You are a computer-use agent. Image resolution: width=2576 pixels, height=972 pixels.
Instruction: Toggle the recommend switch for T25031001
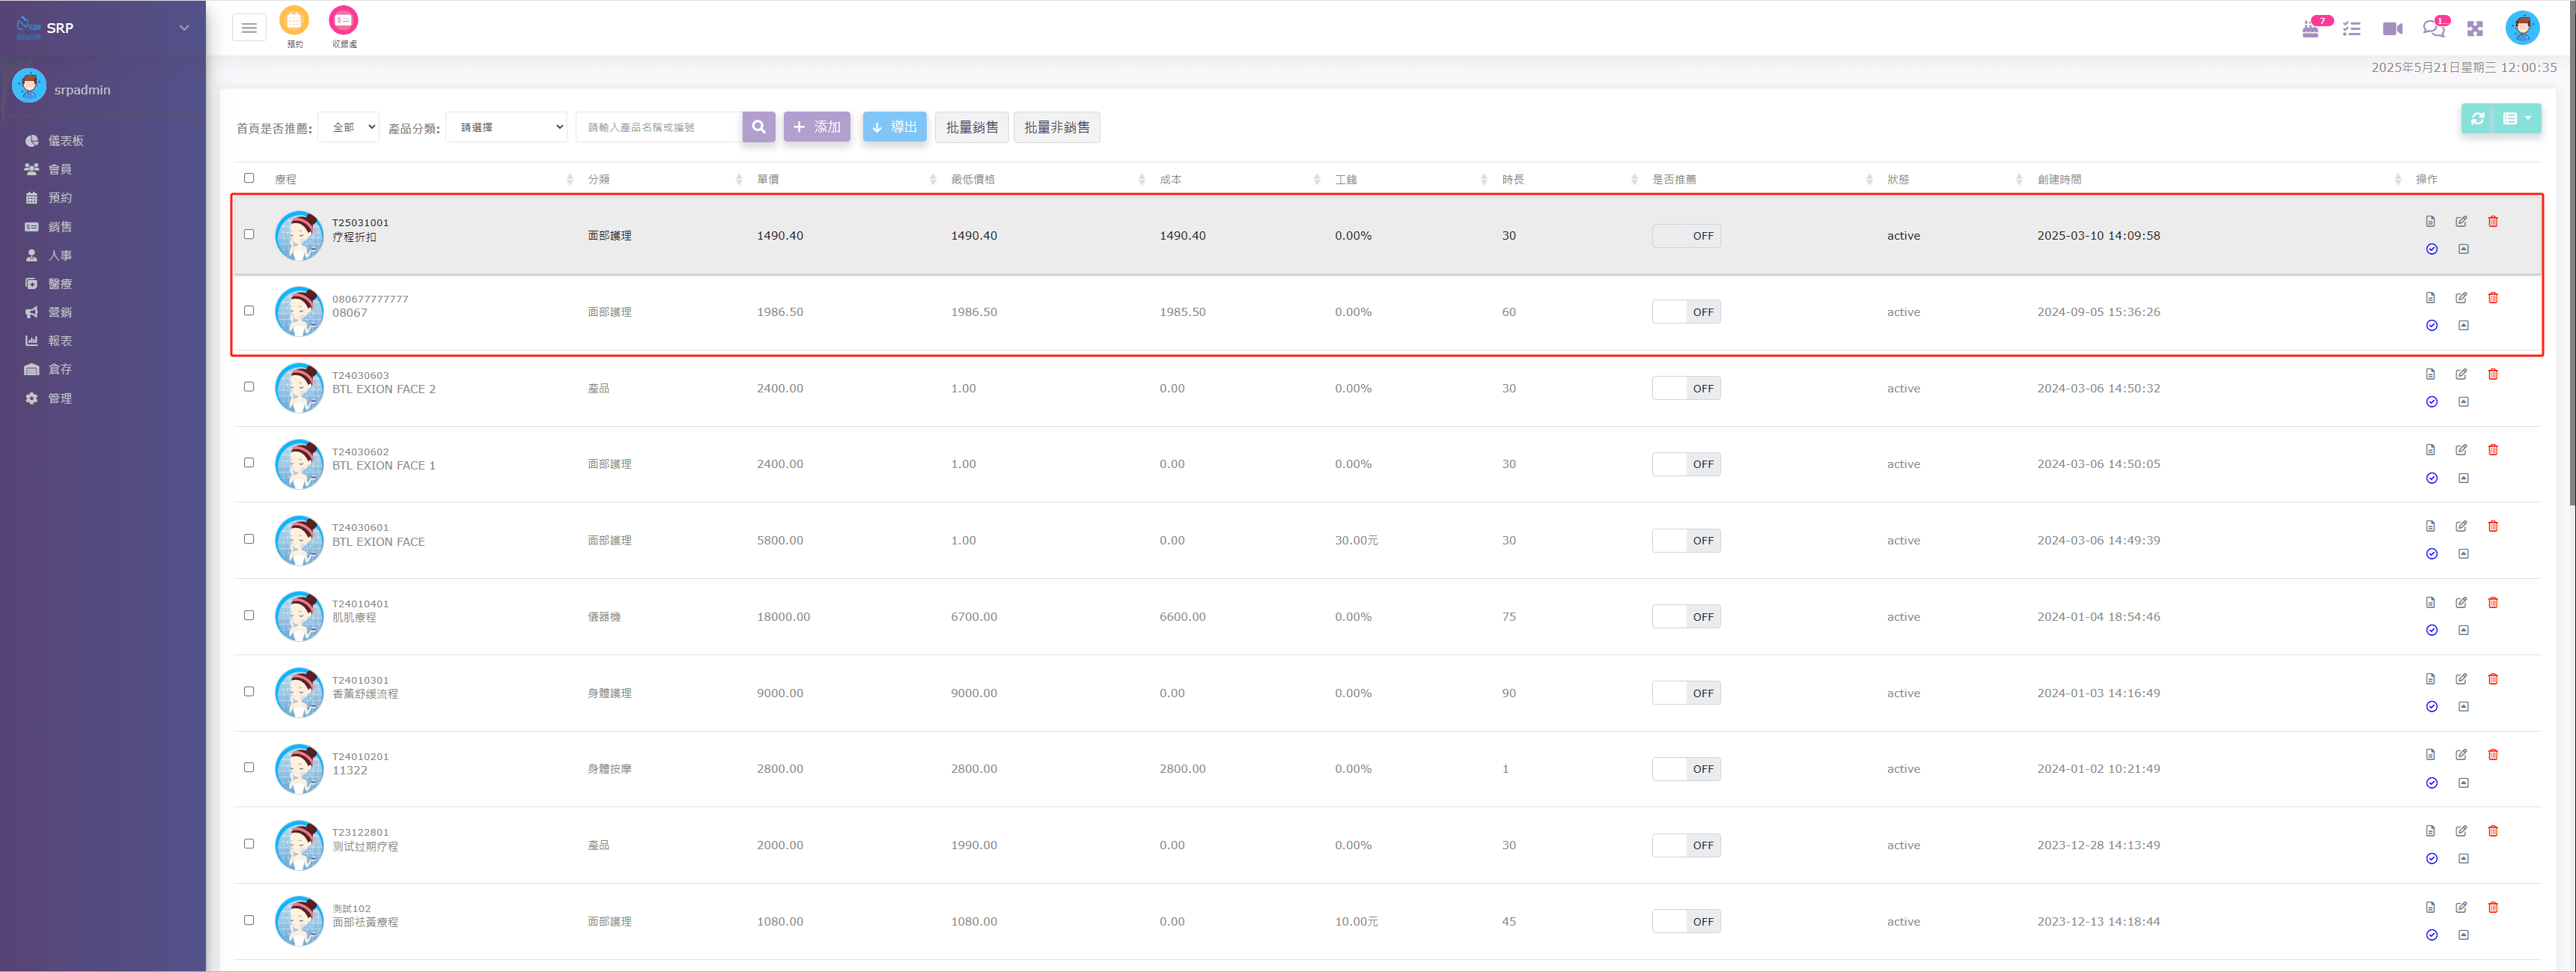(x=1686, y=236)
